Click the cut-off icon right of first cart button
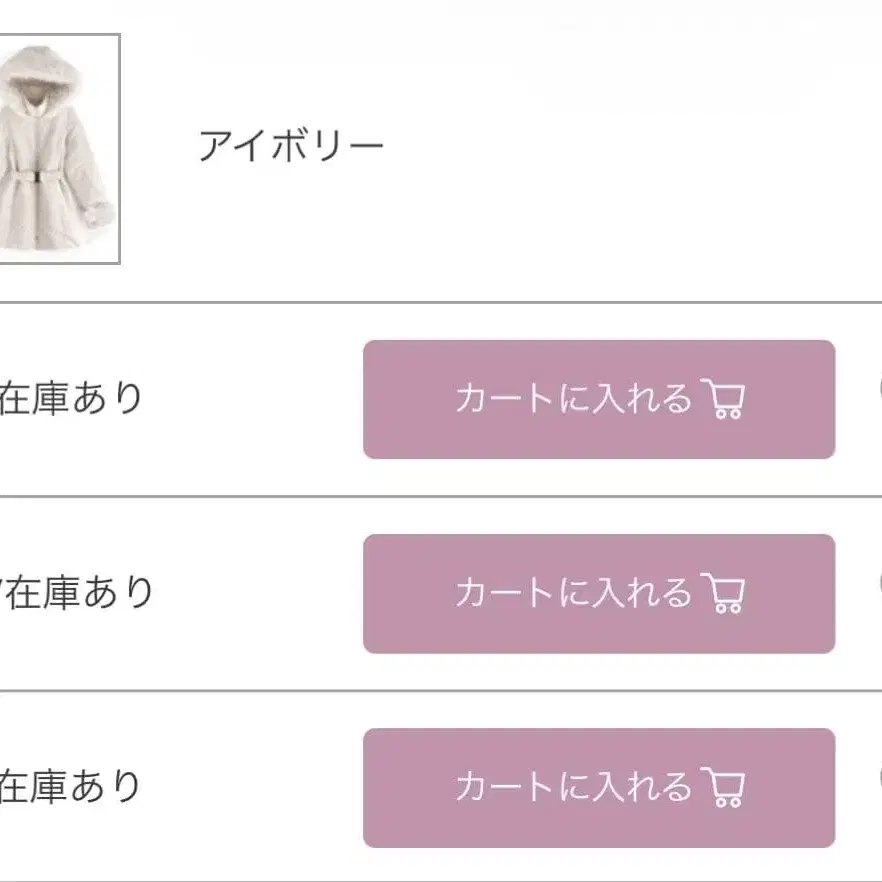This screenshot has height=882, width=882. pyautogui.click(x=878, y=387)
